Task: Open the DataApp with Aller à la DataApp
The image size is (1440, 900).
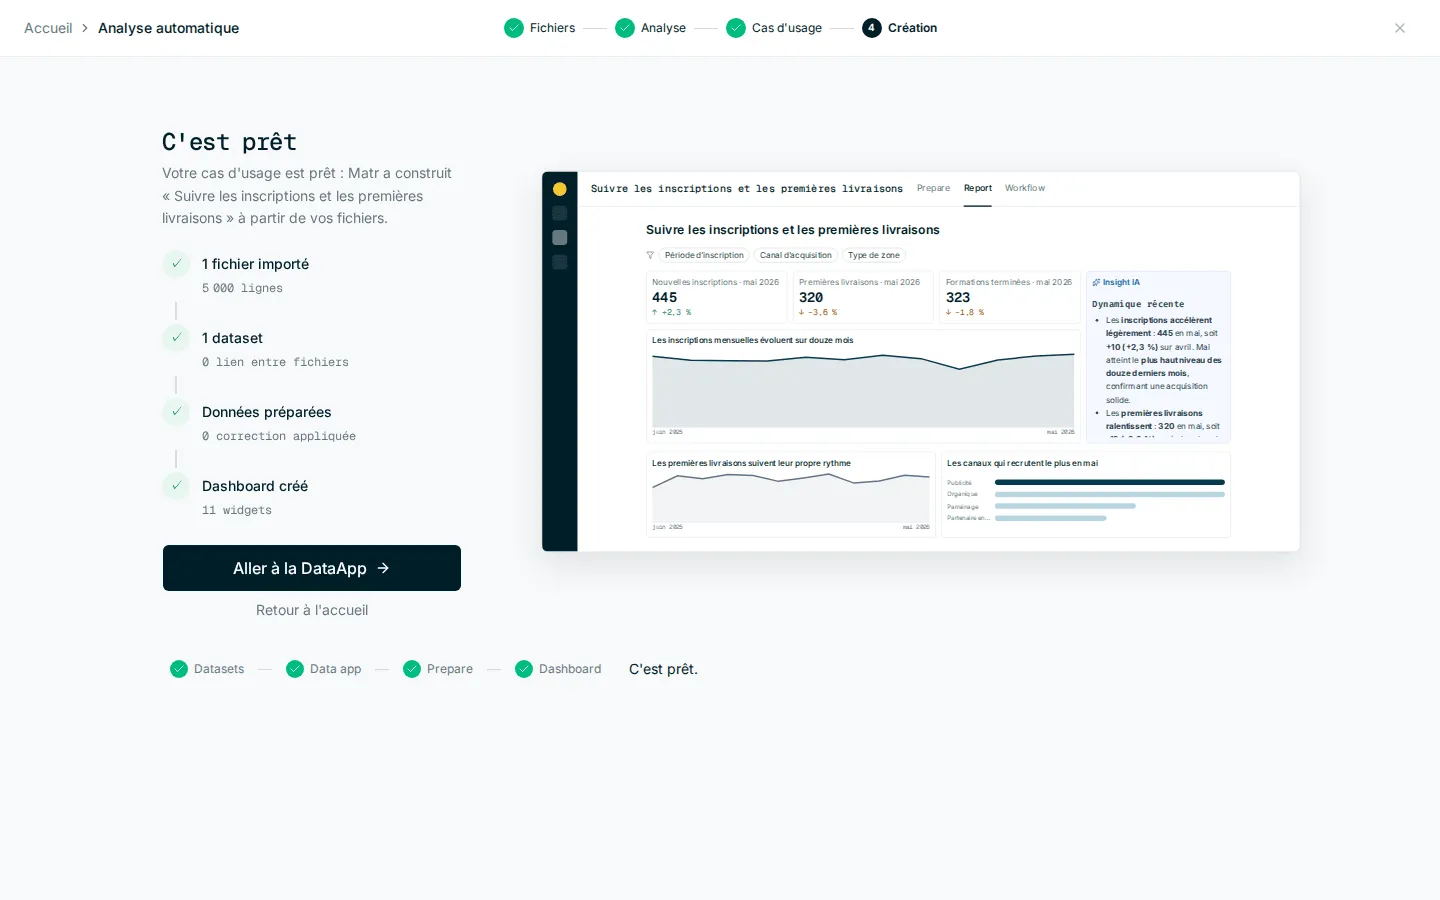Action: pyautogui.click(x=312, y=568)
